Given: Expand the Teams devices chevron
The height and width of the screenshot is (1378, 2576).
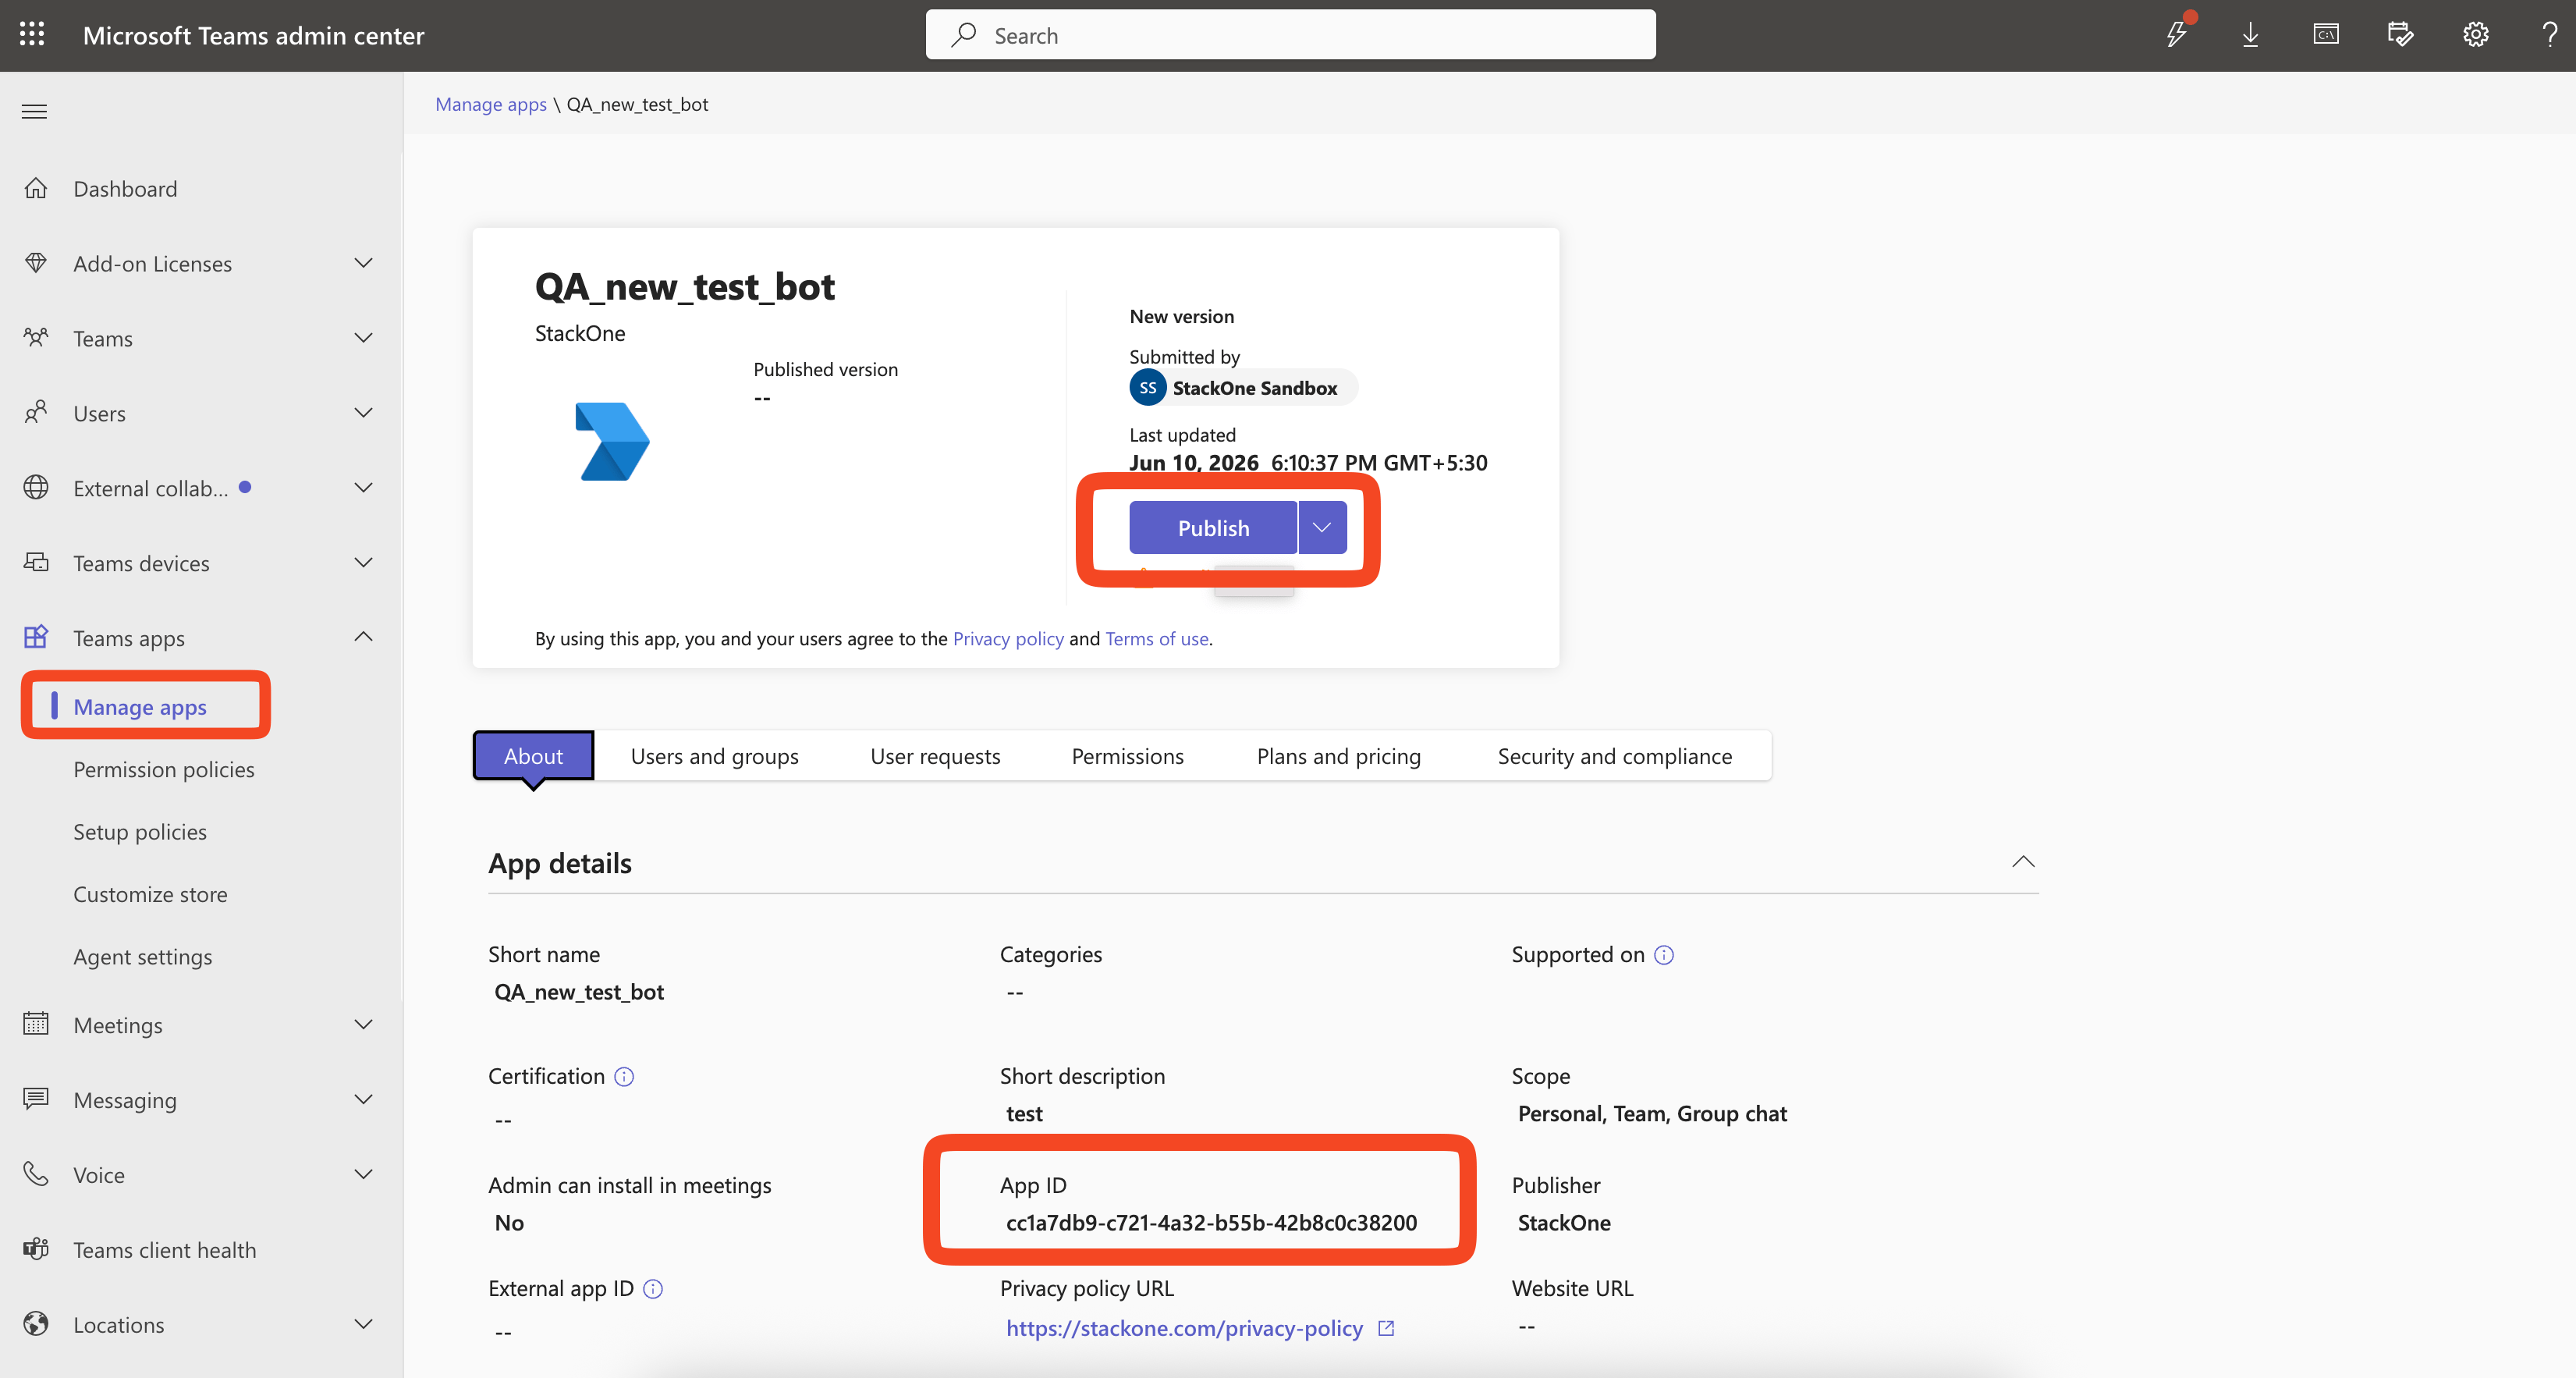Looking at the screenshot, I should click(x=364, y=563).
